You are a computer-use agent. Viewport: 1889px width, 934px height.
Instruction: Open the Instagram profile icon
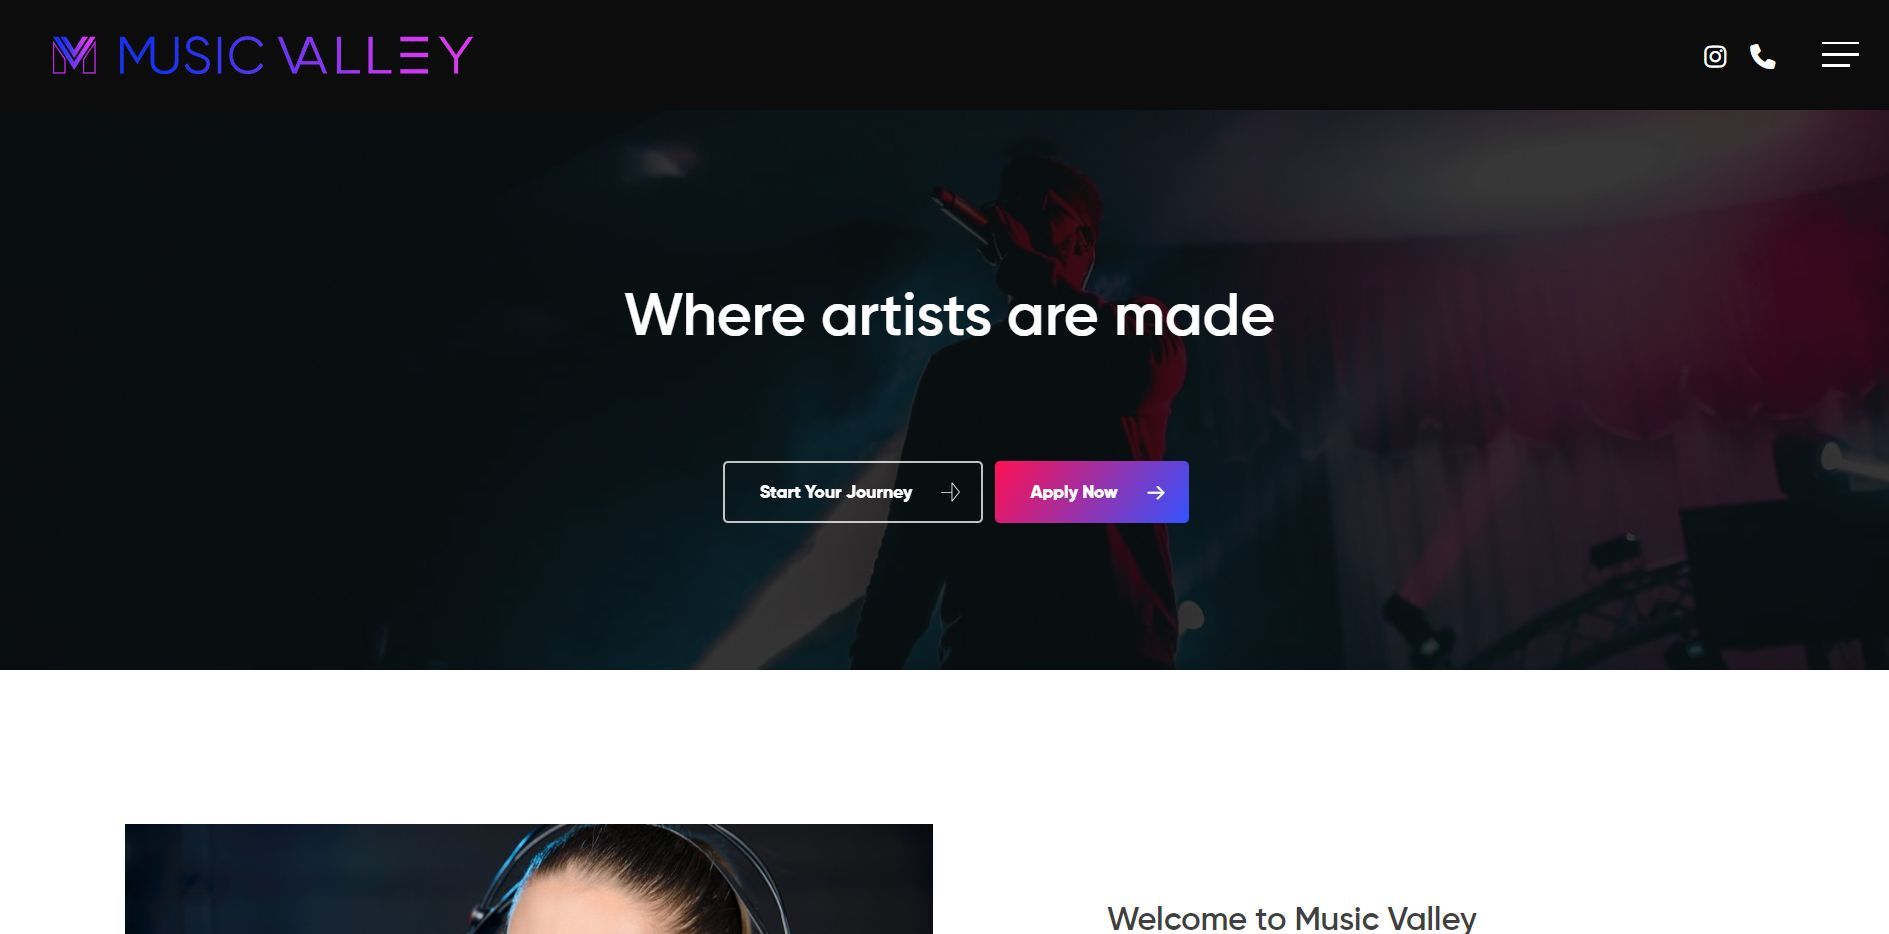(1715, 56)
